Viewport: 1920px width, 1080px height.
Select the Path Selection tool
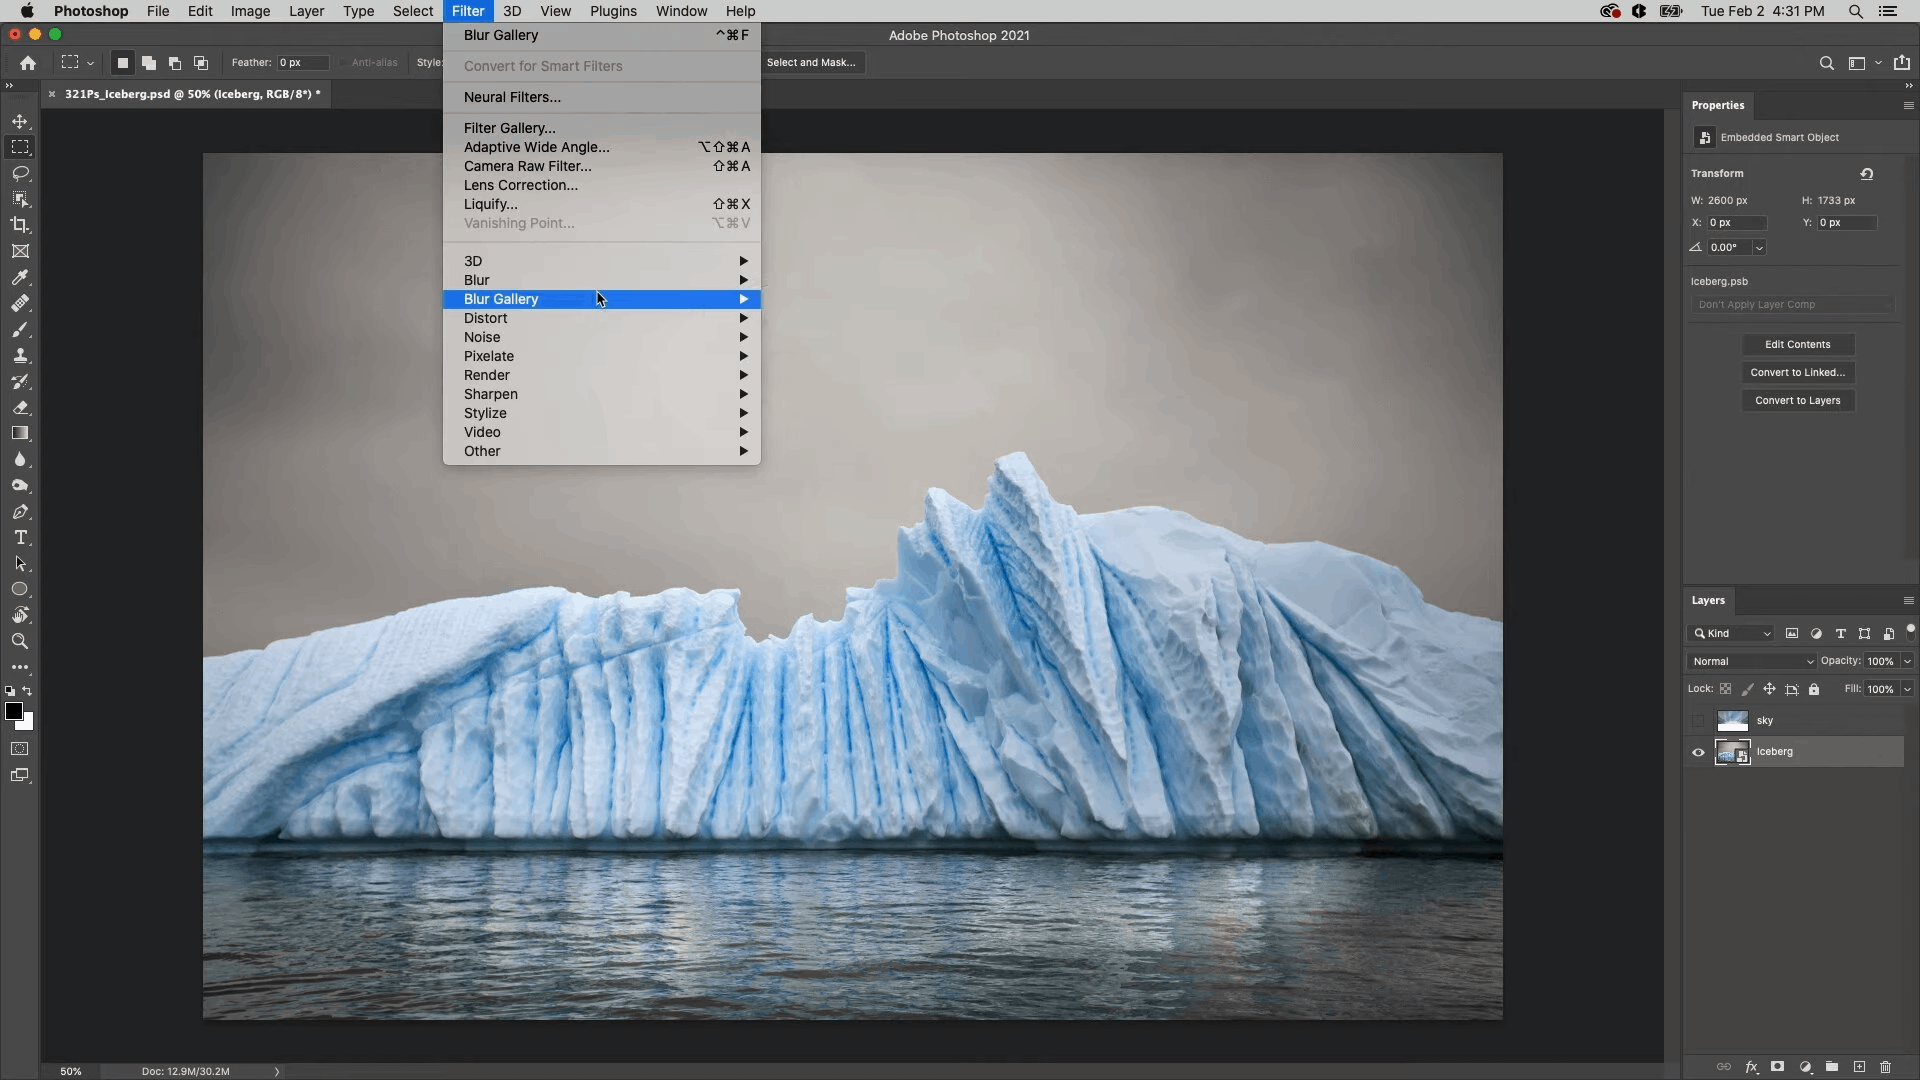tap(20, 563)
